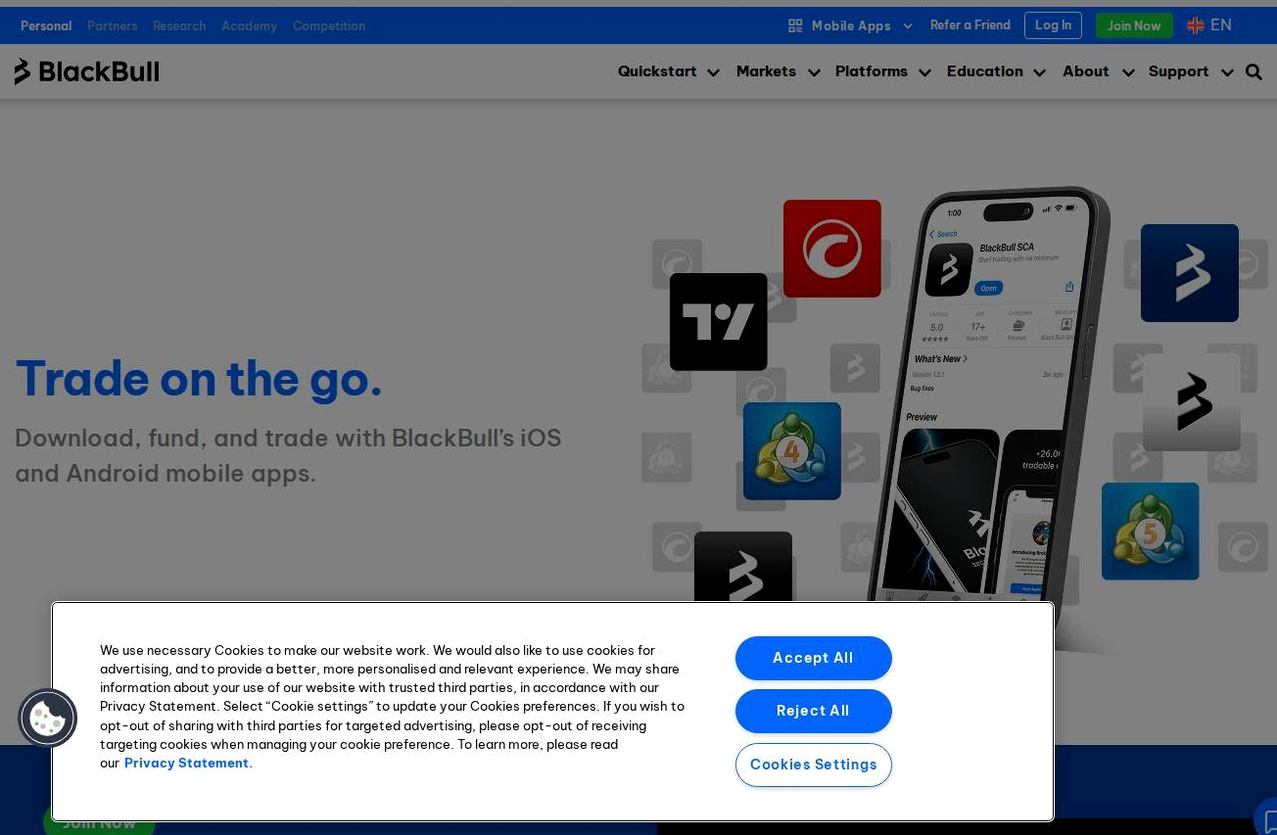Select the Personal tab
The height and width of the screenshot is (835, 1277).
coord(46,26)
